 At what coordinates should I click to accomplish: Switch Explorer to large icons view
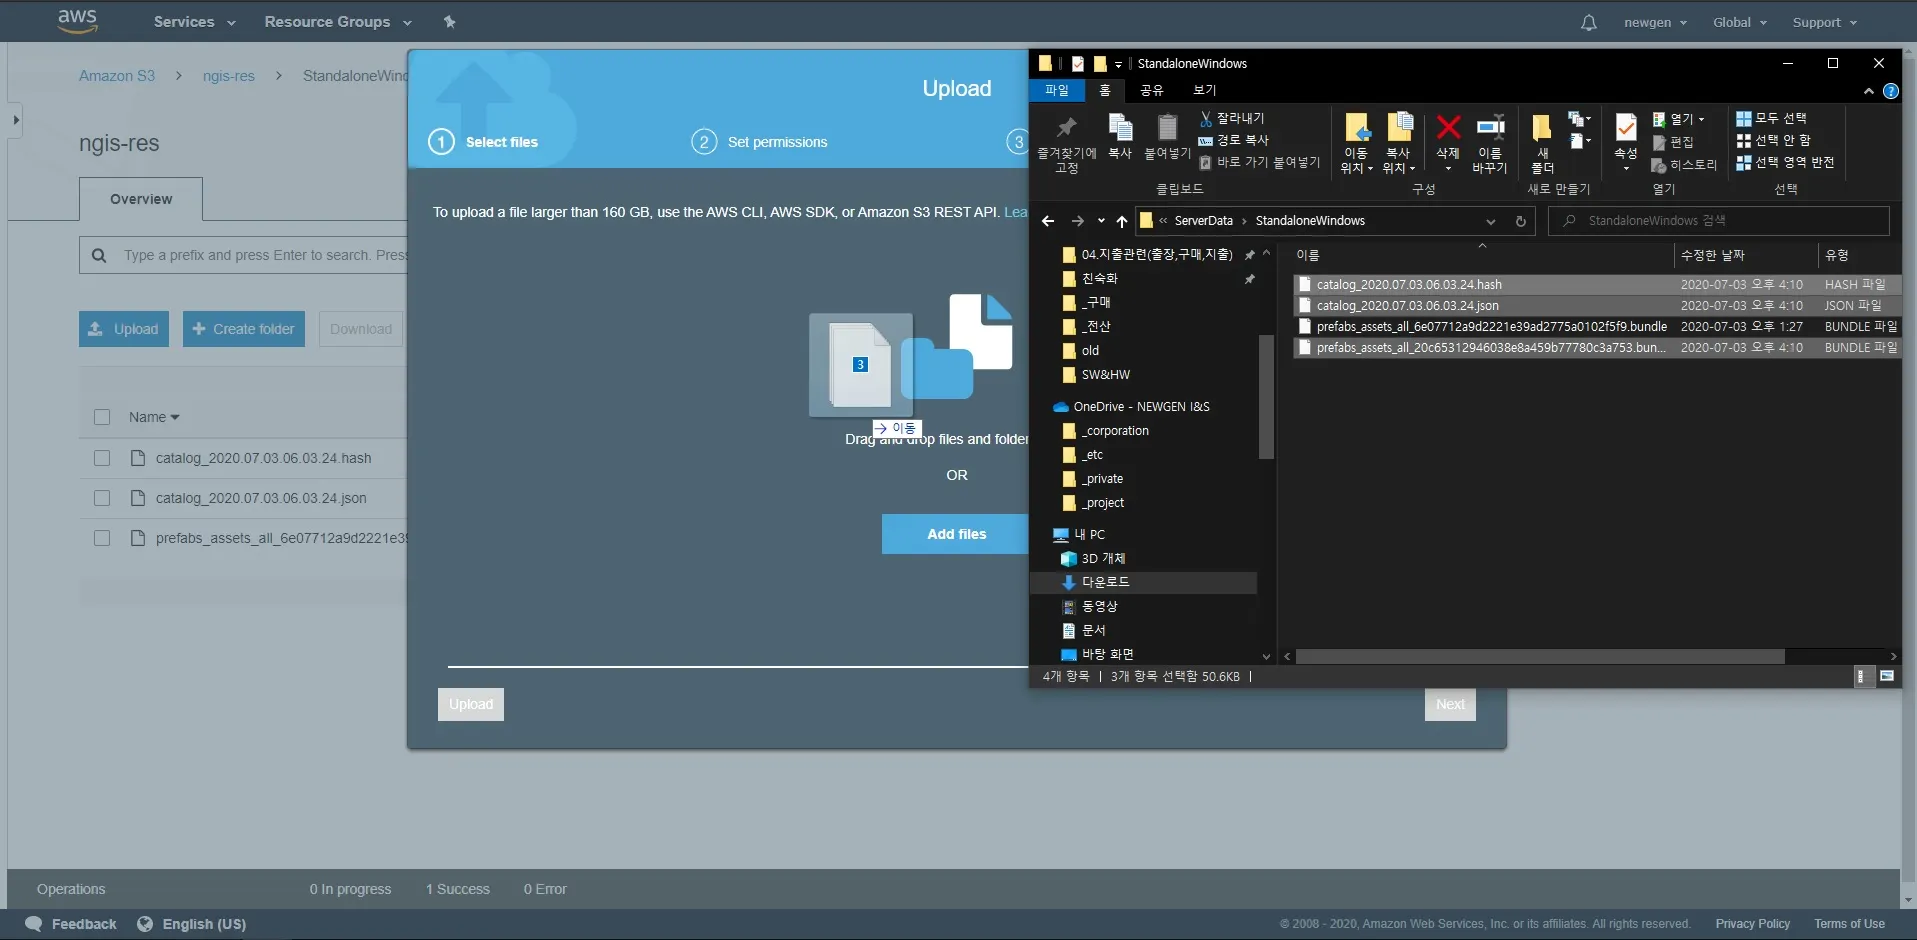[x=1887, y=677]
